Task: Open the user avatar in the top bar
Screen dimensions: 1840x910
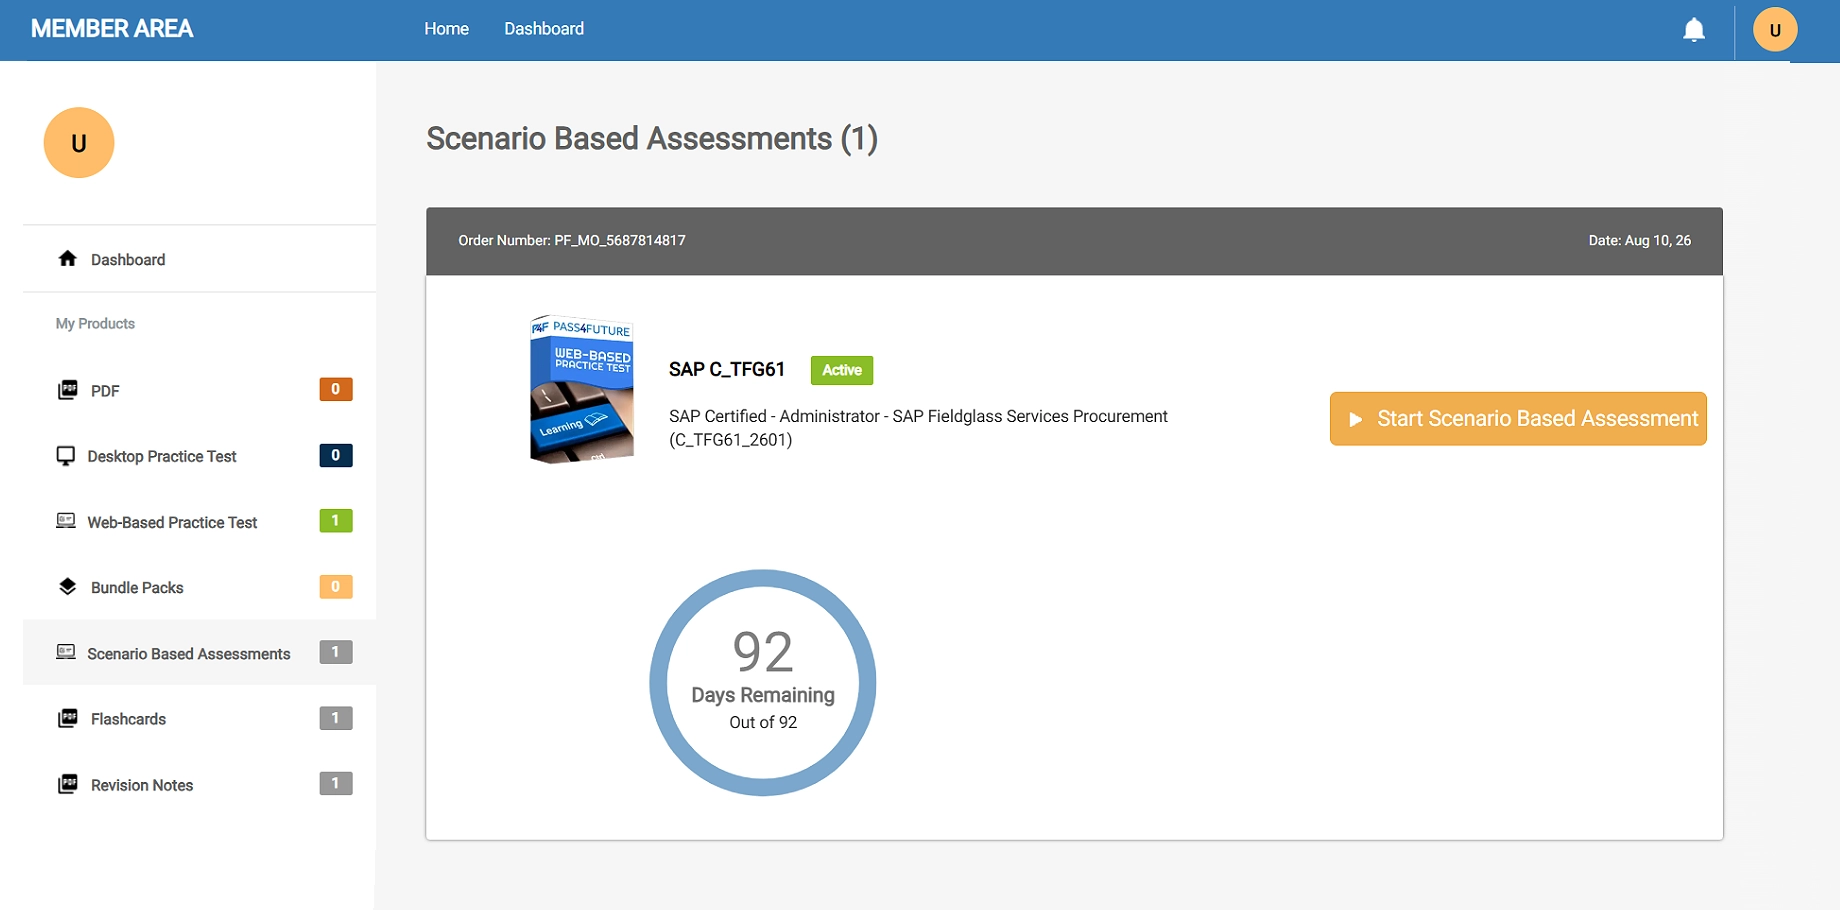Action: [x=1775, y=30]
